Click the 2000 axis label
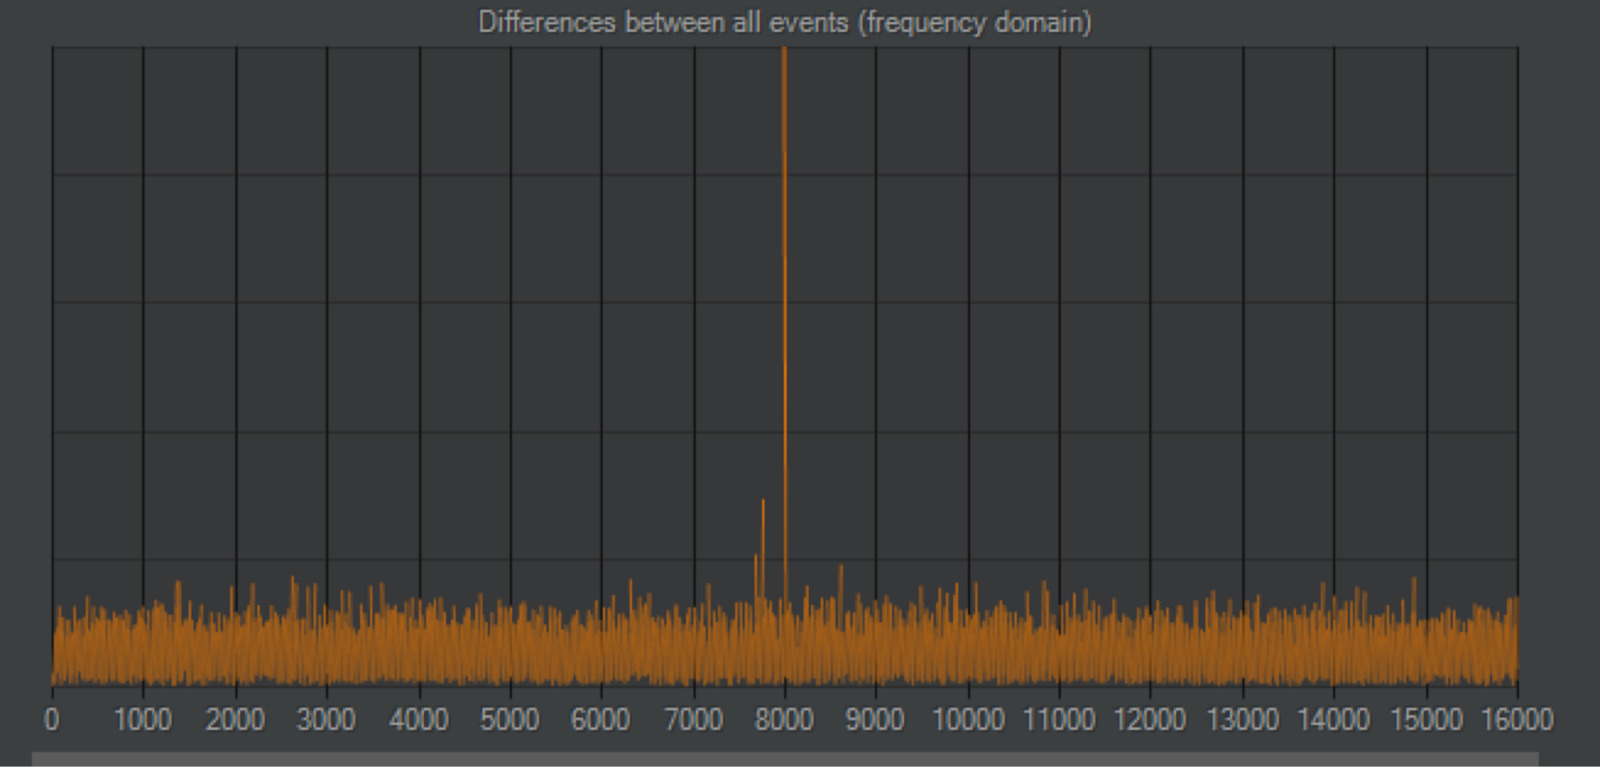 235,719
